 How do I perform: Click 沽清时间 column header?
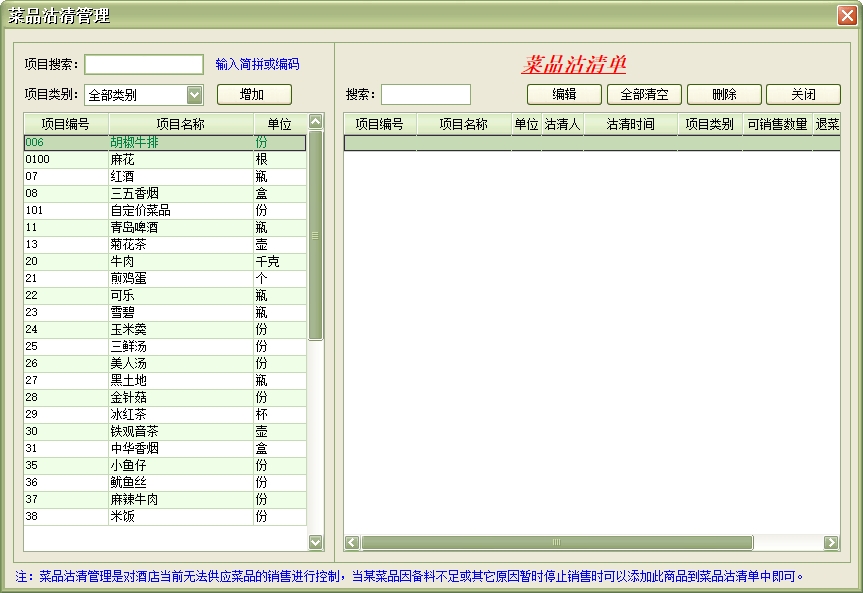[630, 125]
